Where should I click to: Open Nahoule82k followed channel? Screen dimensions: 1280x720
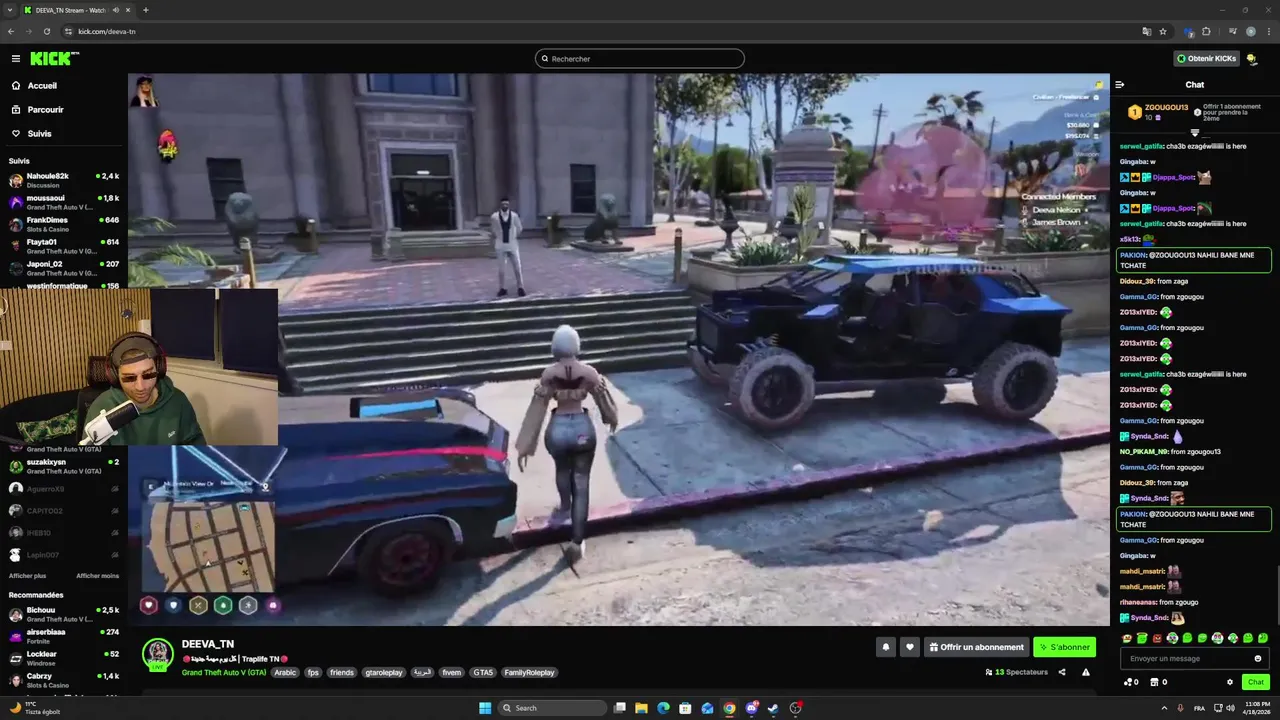(64, 180)
